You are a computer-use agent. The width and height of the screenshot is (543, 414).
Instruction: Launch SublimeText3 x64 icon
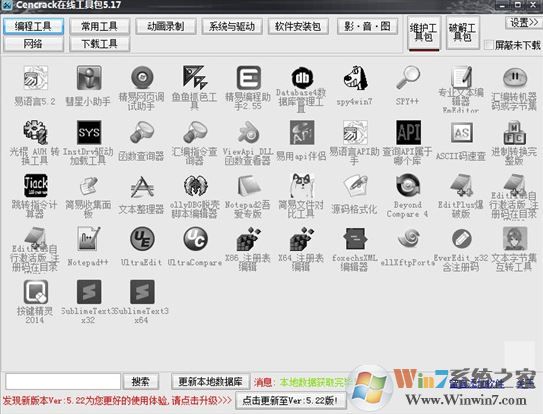coord(142,292)
